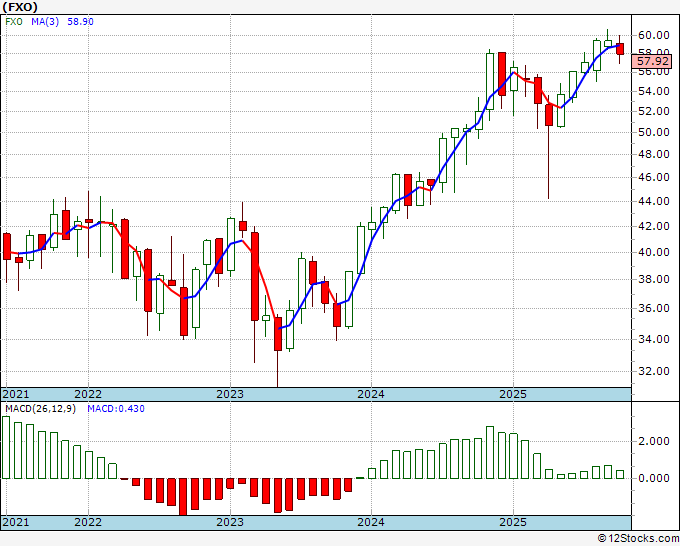This screenshot has height=546, width=680.
Task: Click the deepest red MACD bar in late 2022
Action: pyautogui.click(x=183, y=497)
